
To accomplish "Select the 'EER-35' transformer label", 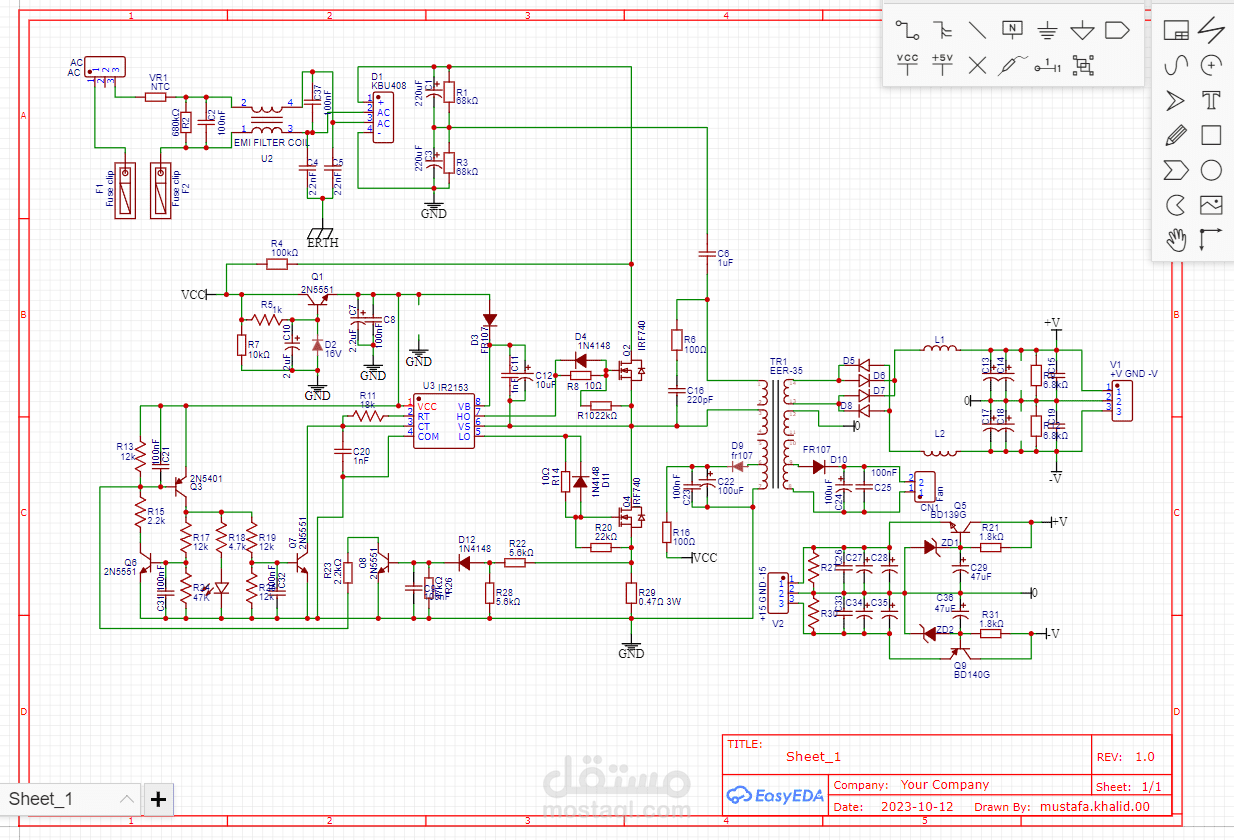I will tap(785, 370).
